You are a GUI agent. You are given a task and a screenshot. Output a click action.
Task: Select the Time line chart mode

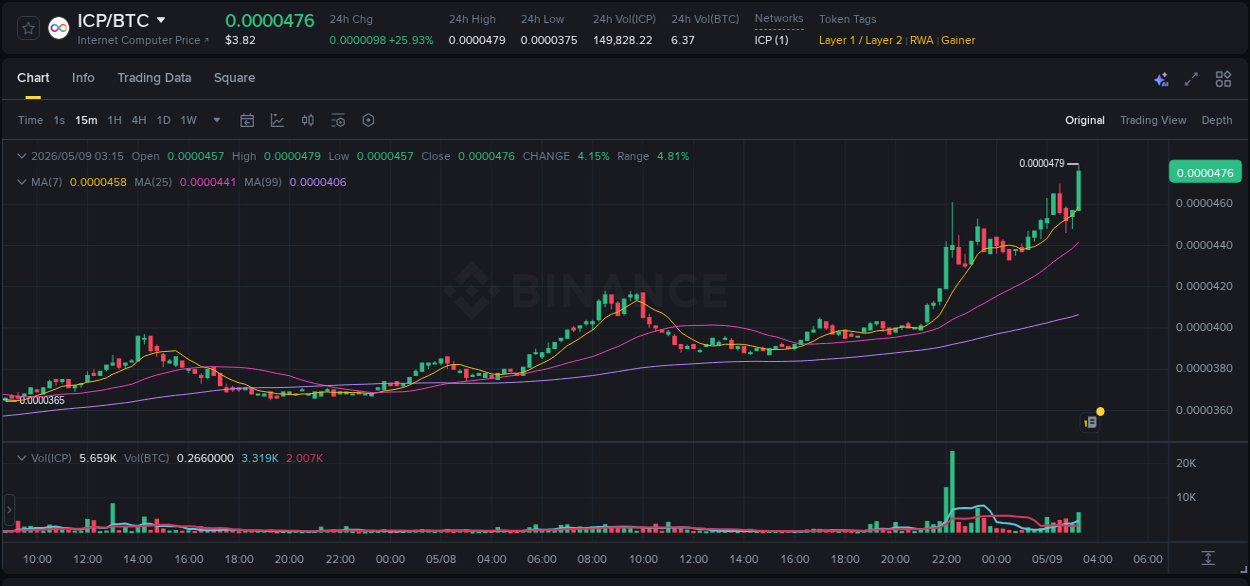pos(31,120)
